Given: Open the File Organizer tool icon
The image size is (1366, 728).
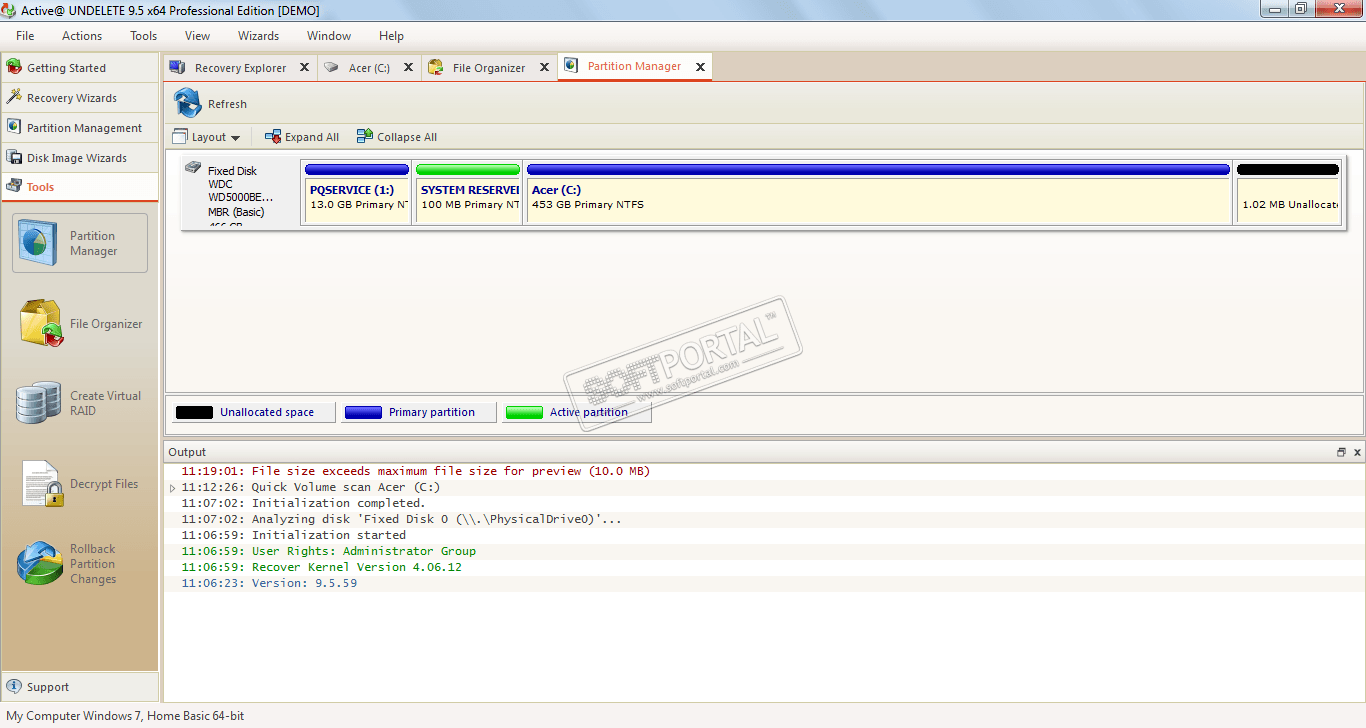Looking at the screenshot, I should [x=40, y=324].
